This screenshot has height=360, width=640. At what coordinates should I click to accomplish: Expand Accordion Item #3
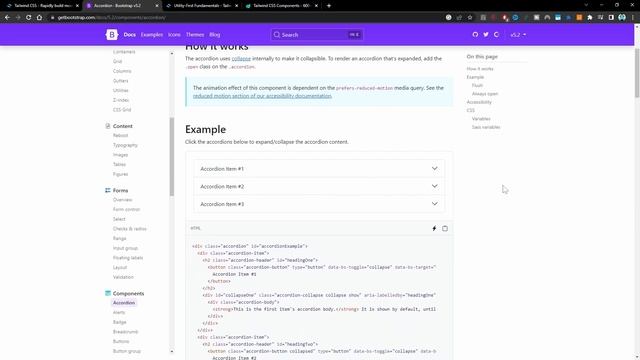[319, 204]
